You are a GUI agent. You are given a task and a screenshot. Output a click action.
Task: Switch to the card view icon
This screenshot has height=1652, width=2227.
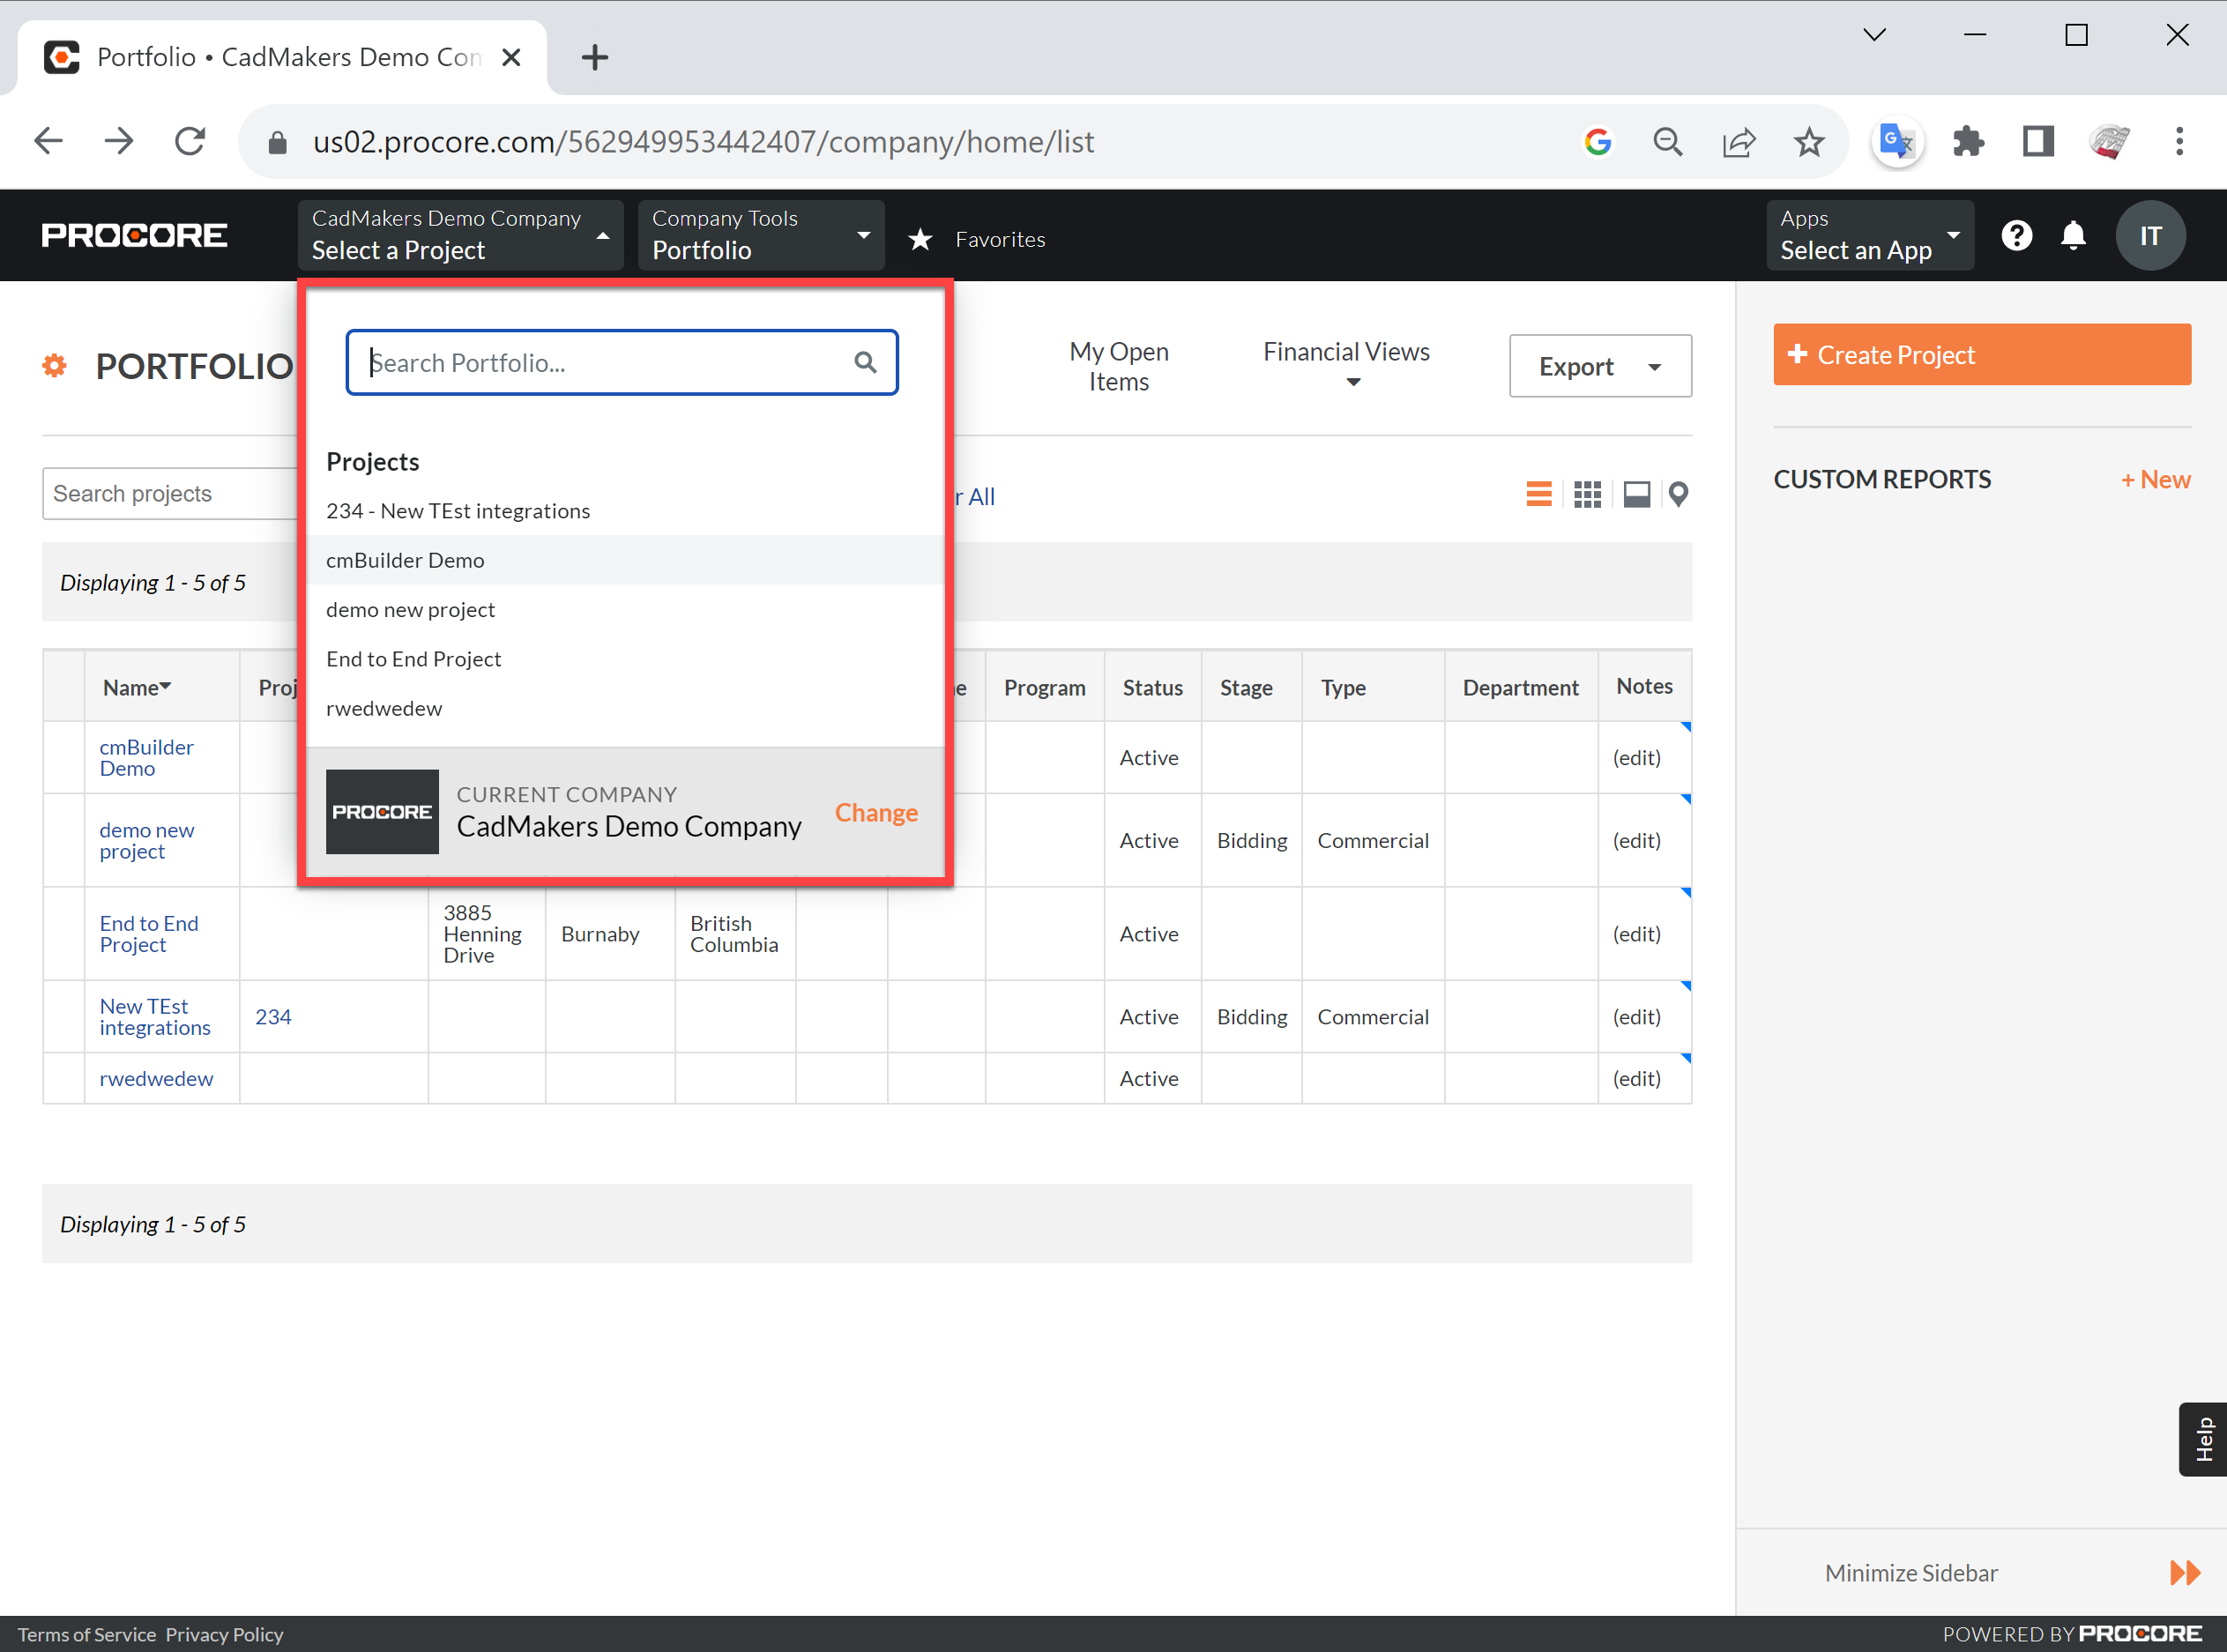click(x=1636, y=493)
